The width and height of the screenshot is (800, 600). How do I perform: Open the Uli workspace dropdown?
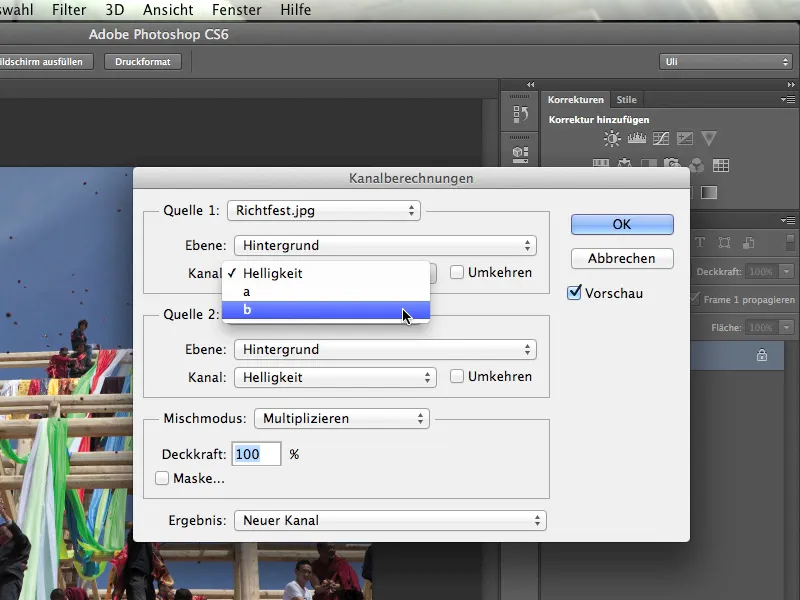(x=726, y=62)
